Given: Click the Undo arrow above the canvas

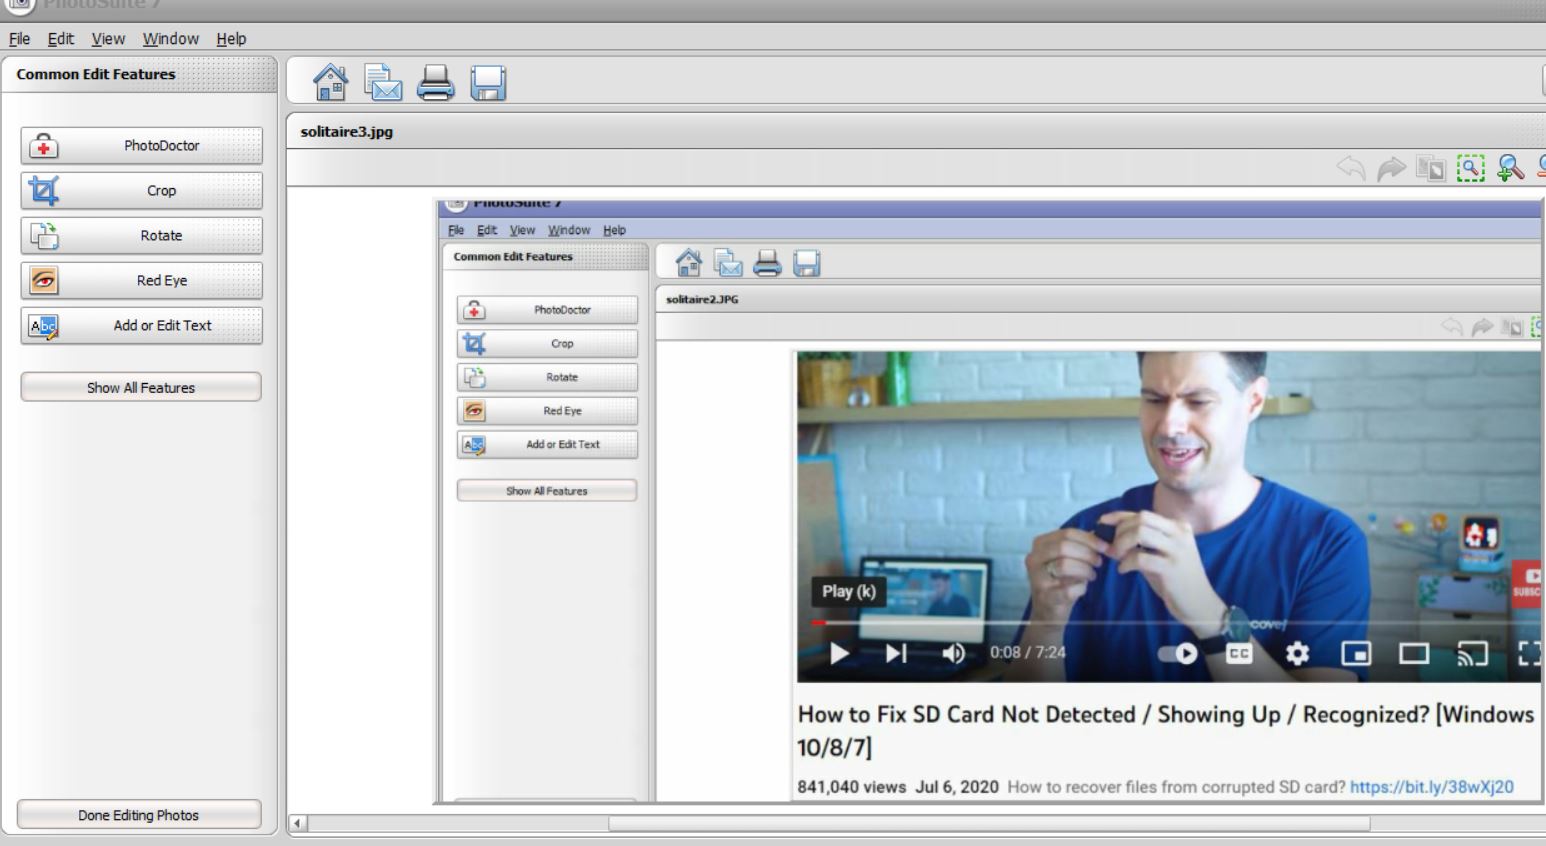Looking at the screenshot, I should point(1351,168).
